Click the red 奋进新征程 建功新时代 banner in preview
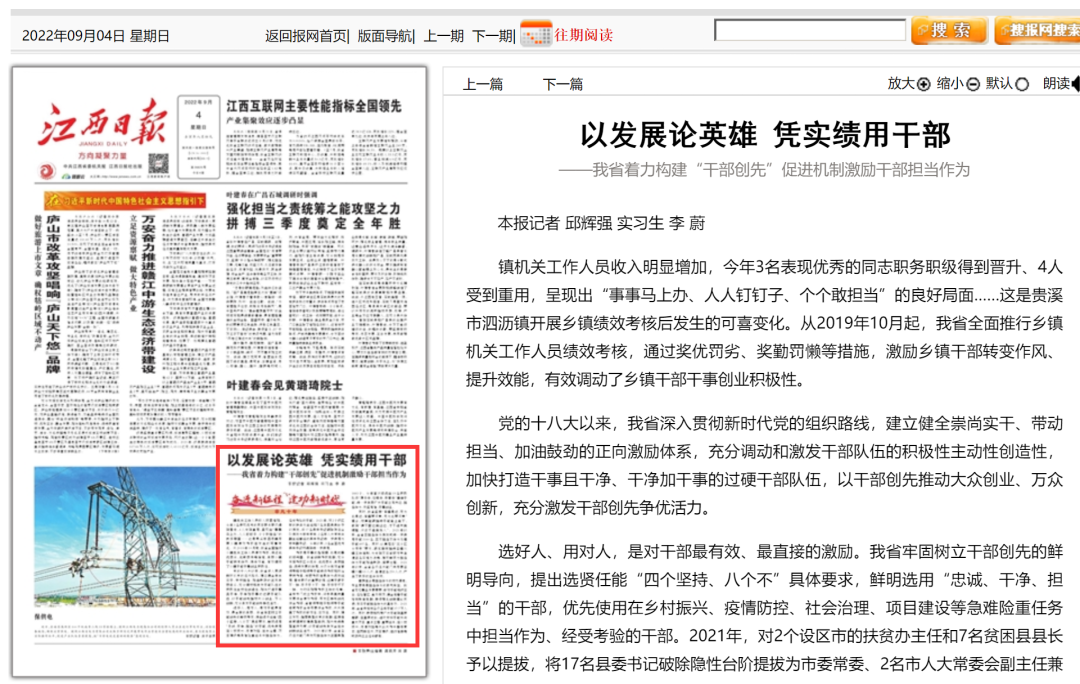The width and height of the screenshot is (1080, 684). (287, 501)
